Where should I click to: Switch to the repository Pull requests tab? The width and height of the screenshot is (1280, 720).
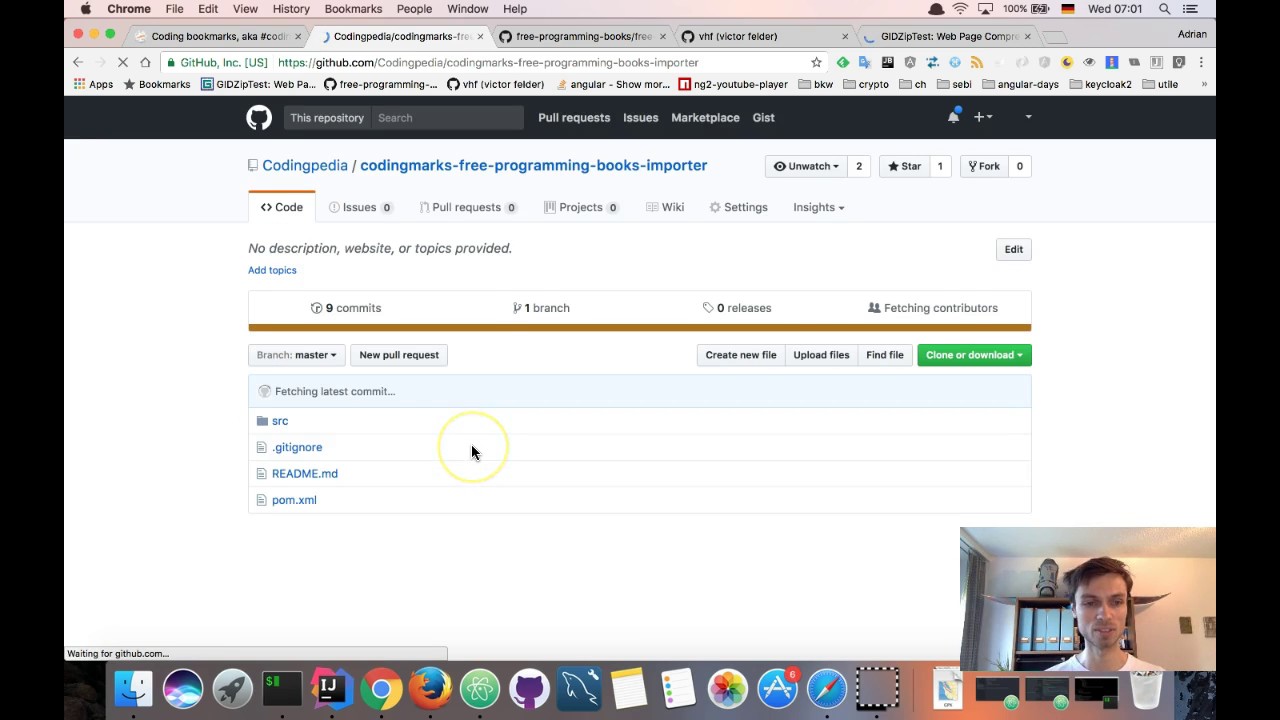point(467,207)
